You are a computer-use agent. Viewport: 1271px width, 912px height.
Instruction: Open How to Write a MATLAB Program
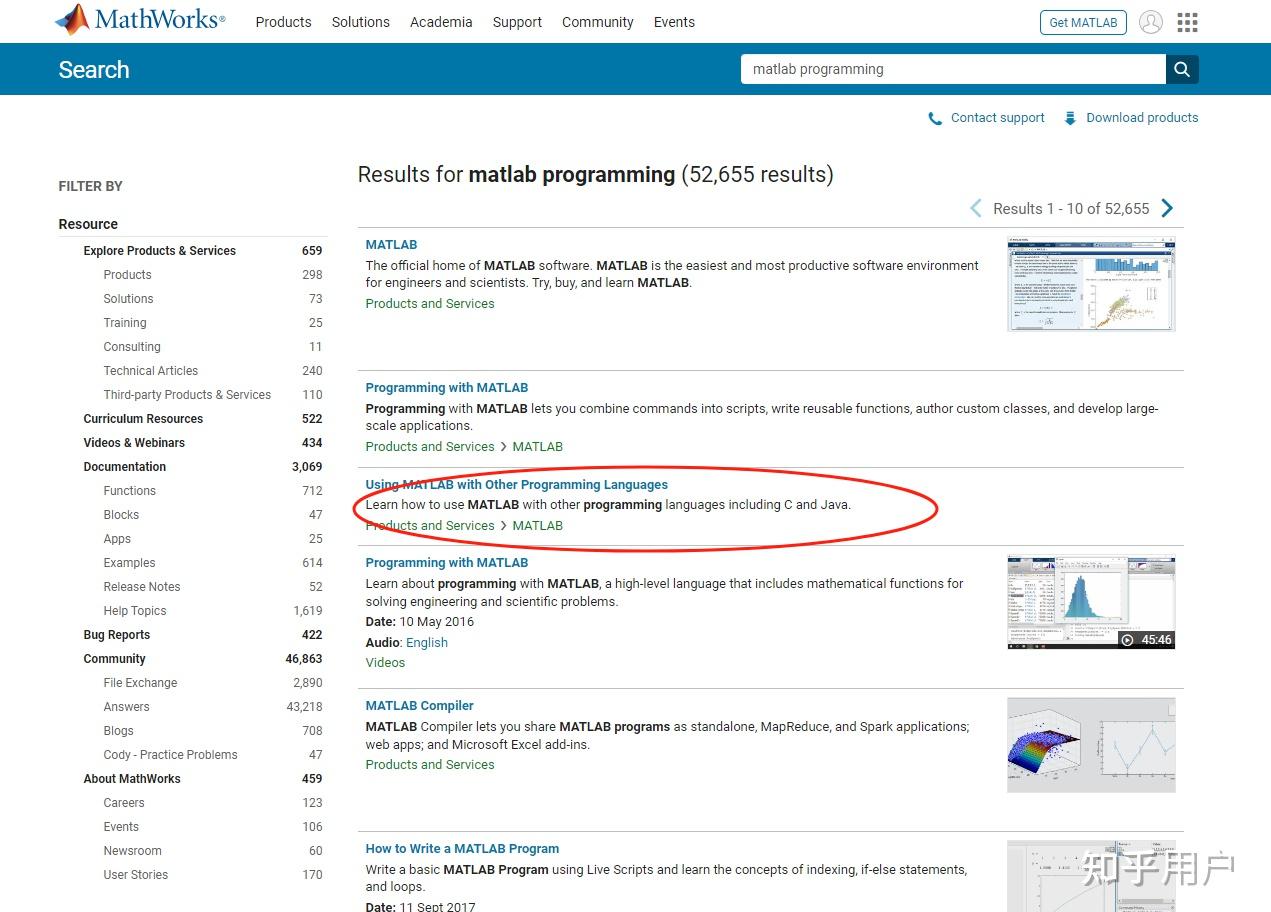[x=462, y=848]
